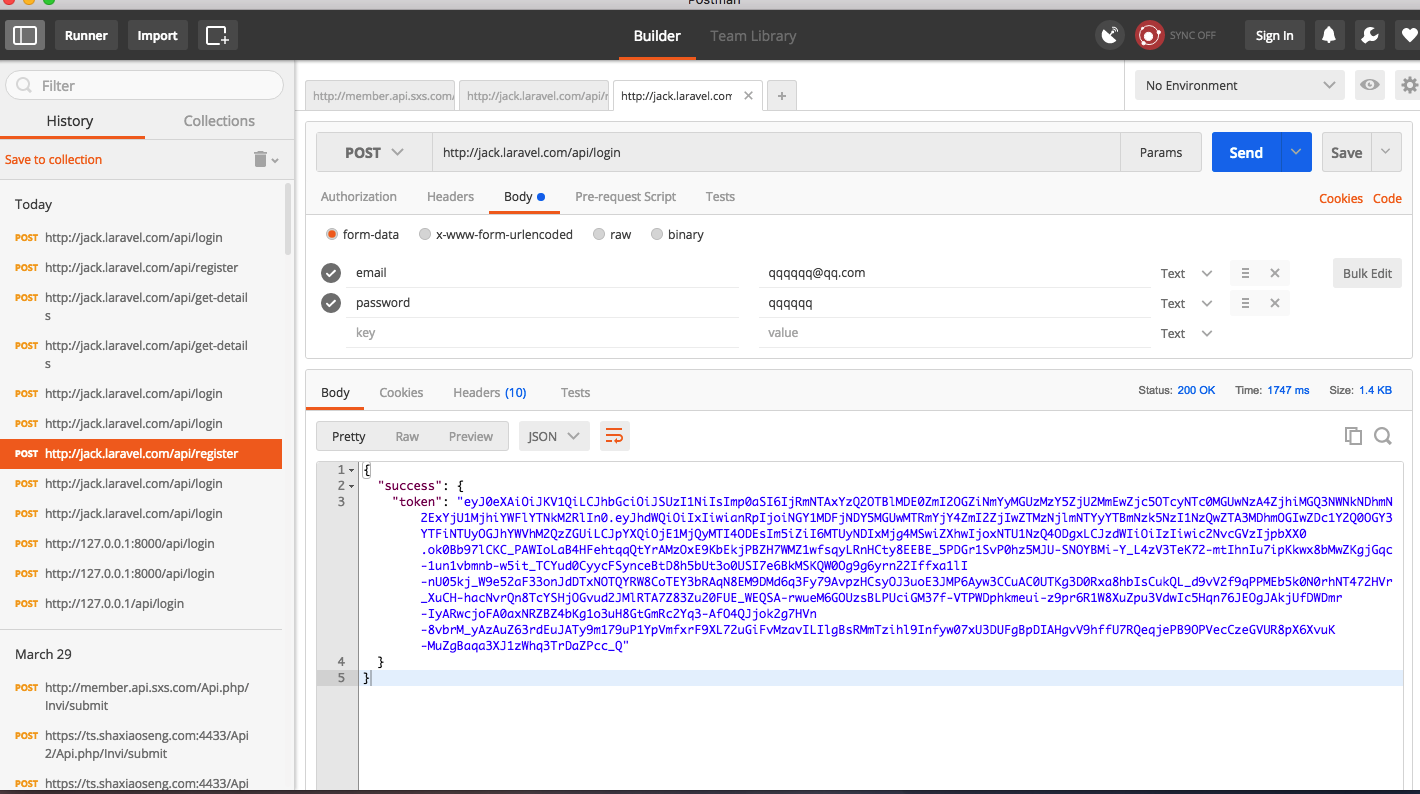Click Save to collection link
Viewport: 1420px width, 794px height.
(54, 159)
